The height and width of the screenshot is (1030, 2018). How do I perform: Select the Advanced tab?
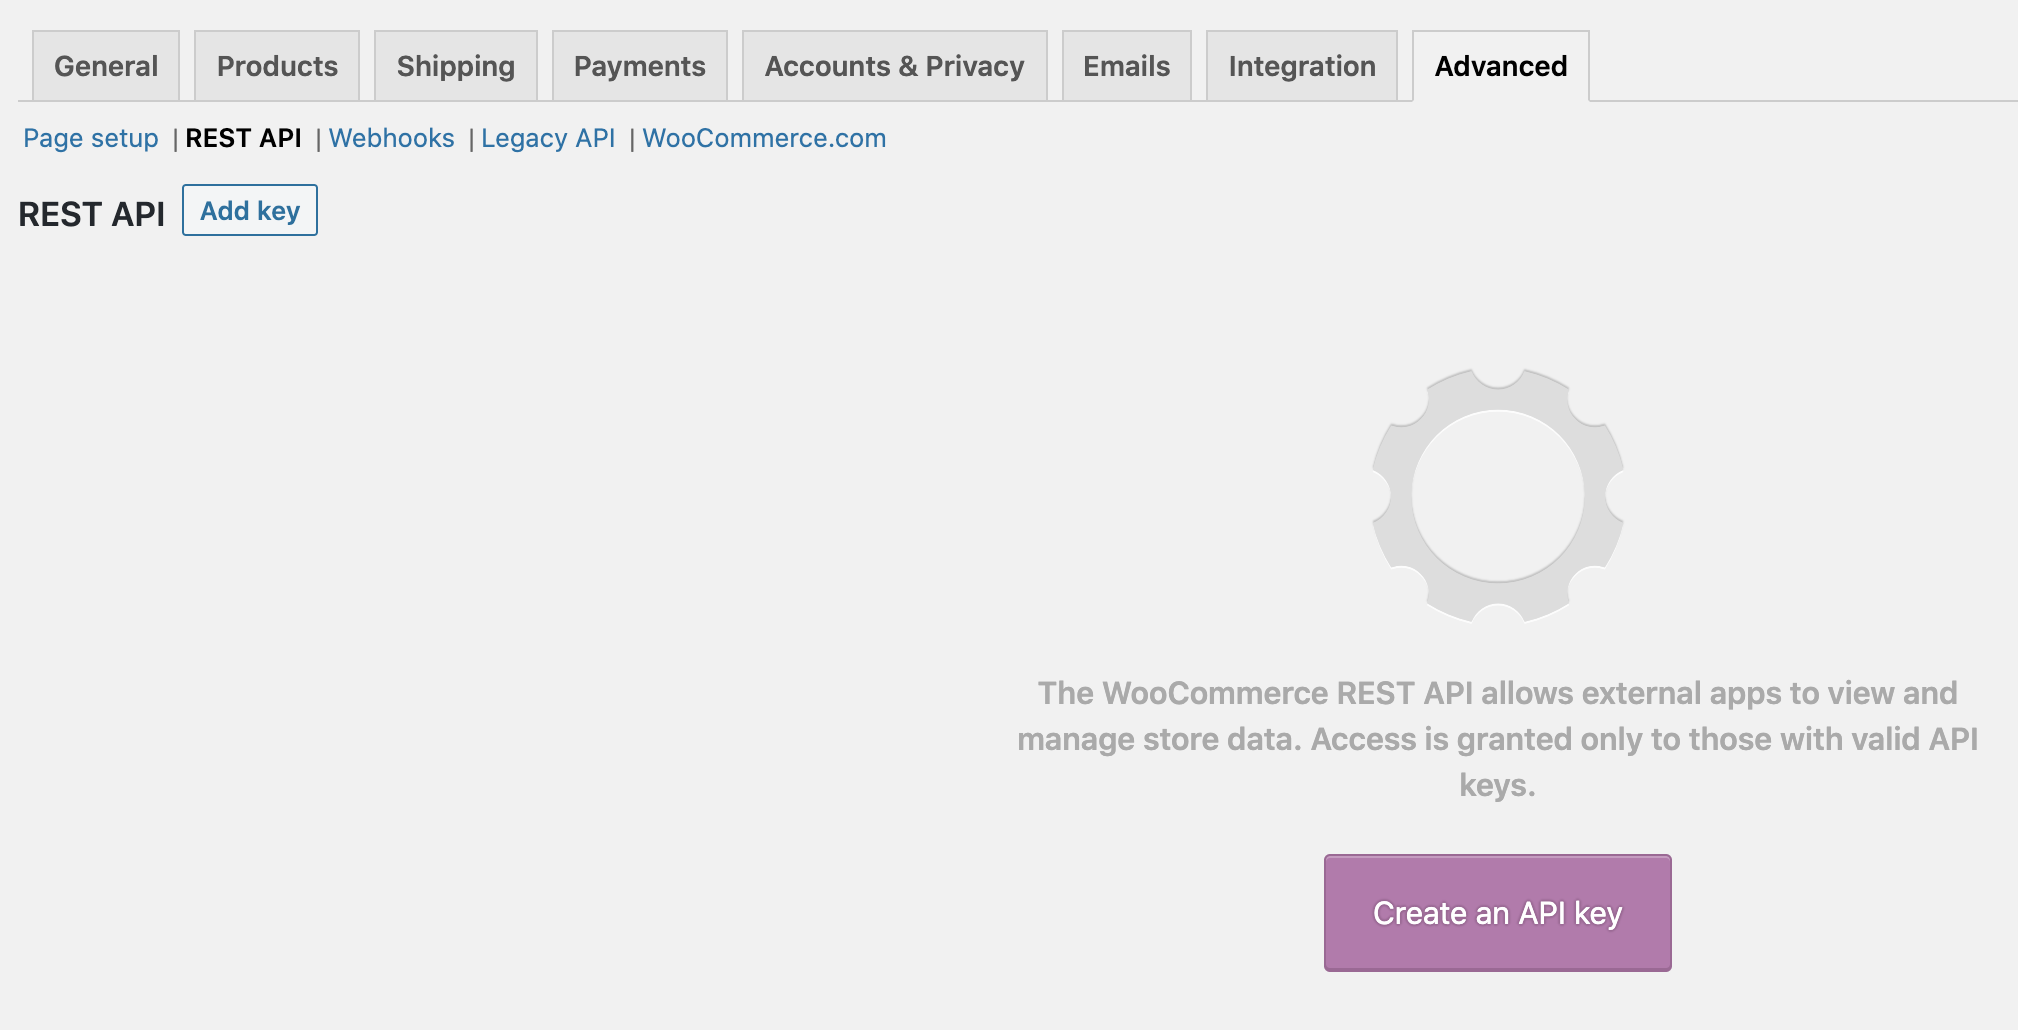tap(1501, 66)
